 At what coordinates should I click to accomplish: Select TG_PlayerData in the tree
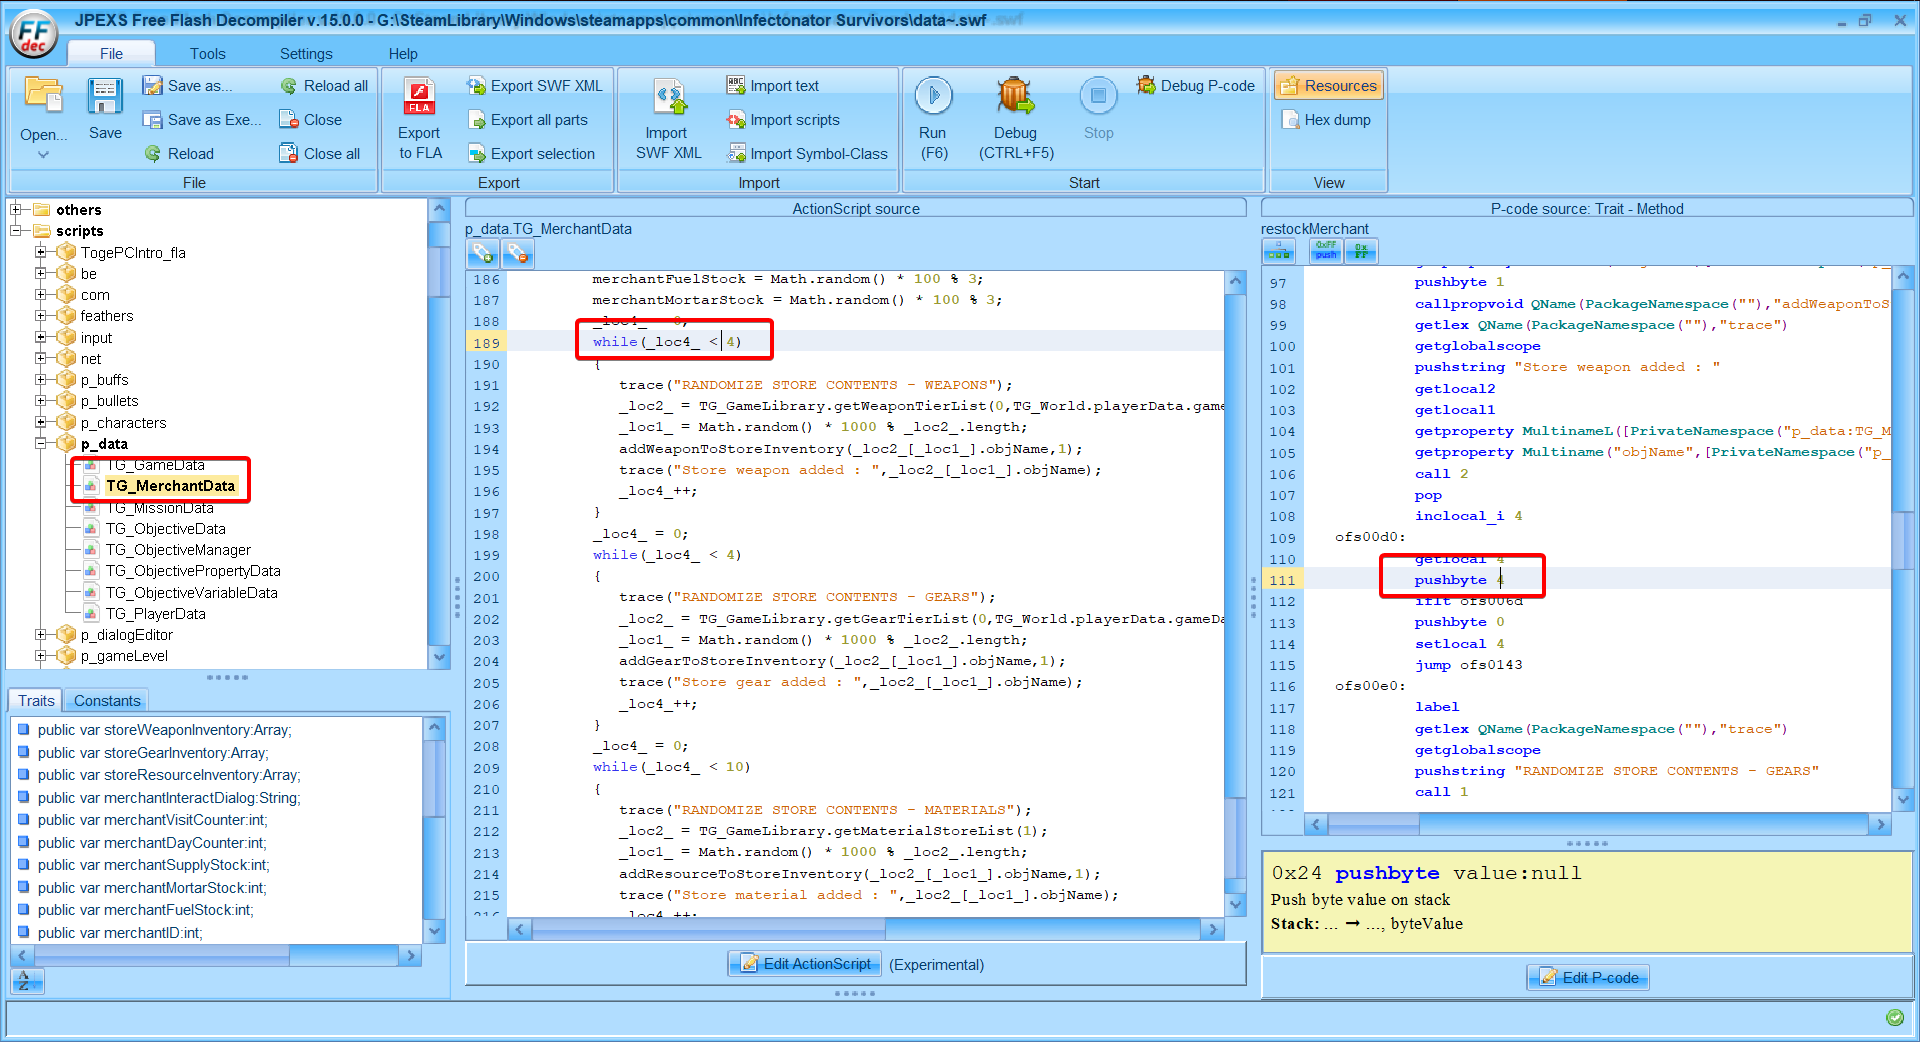pyautogui.click(x=156, y=614)
